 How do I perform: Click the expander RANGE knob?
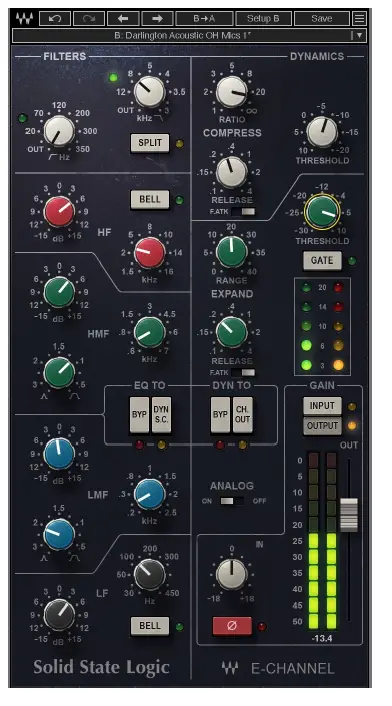pos(231,252)
